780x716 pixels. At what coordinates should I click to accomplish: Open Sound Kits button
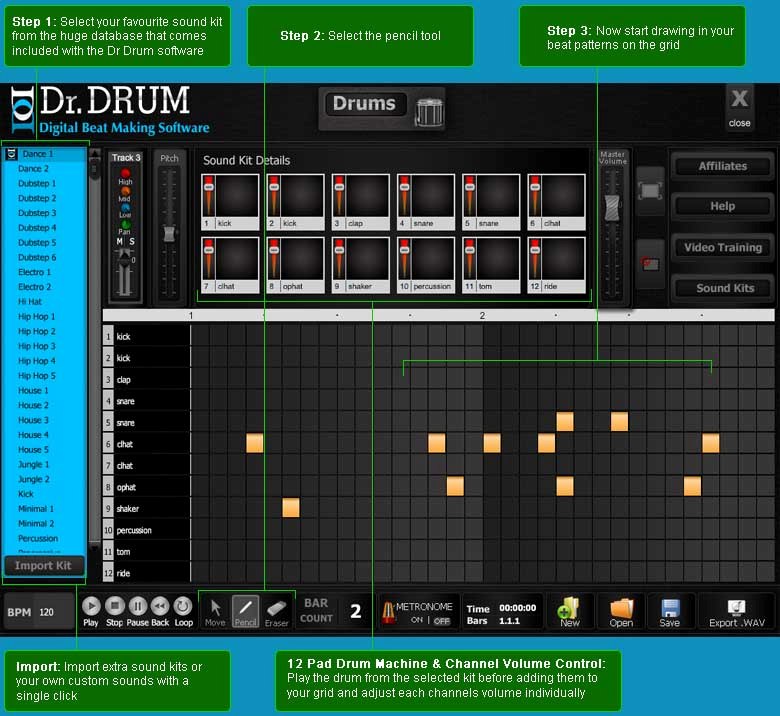[x=722, y=288]
